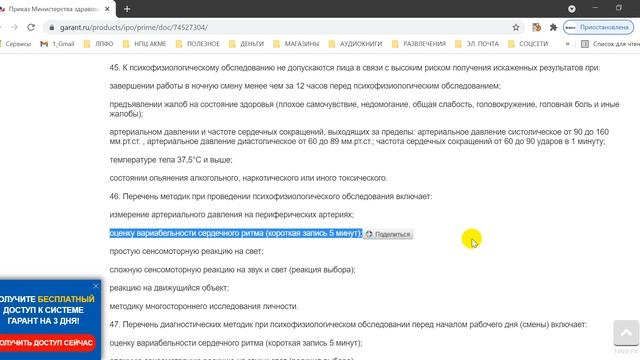Click paragraph 47 heading 'Перечень диагностических методик'
The width and height of the screenshot is (640, 360).
348,324
